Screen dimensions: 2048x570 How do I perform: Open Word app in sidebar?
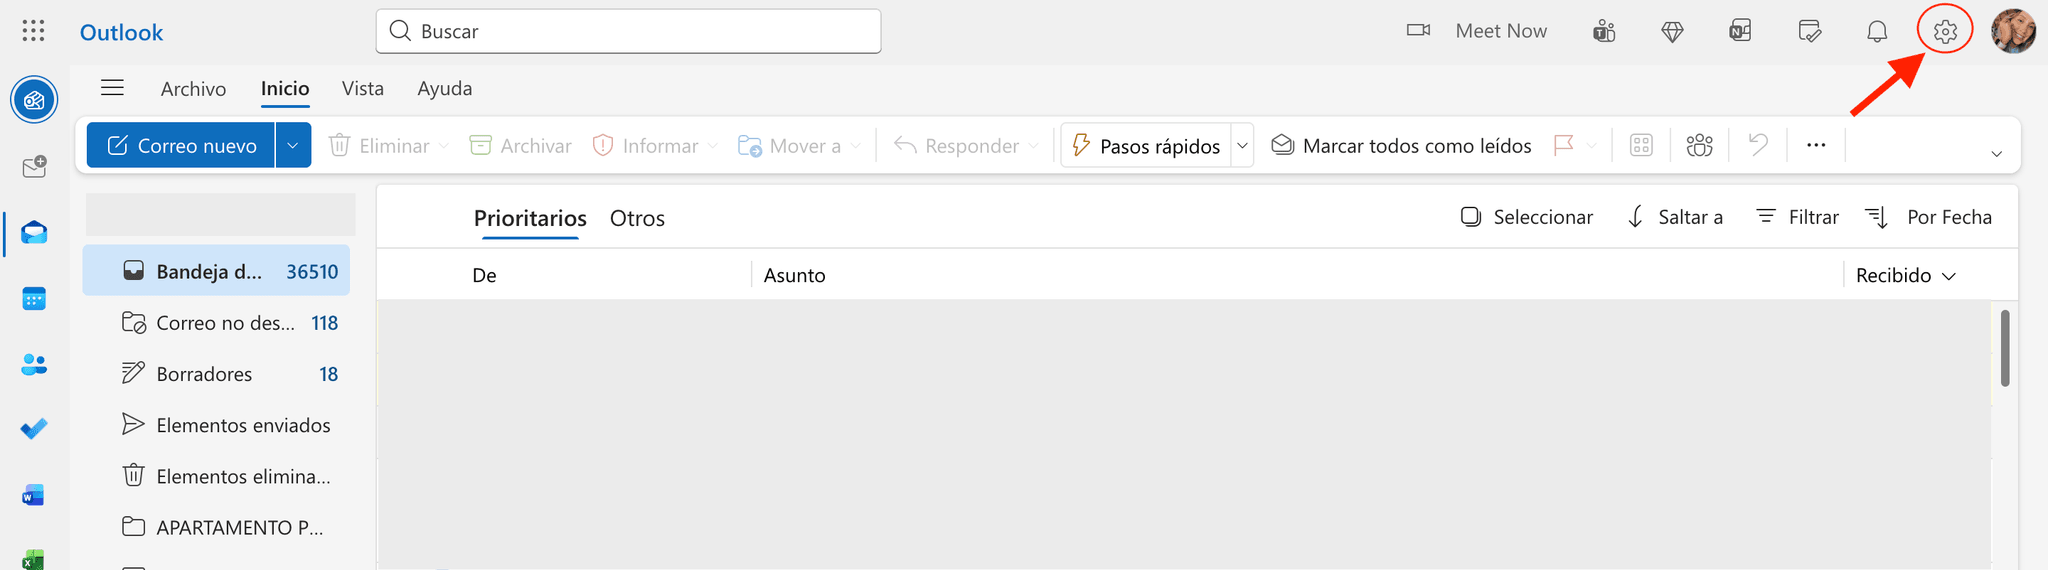(x=34, y=495)
